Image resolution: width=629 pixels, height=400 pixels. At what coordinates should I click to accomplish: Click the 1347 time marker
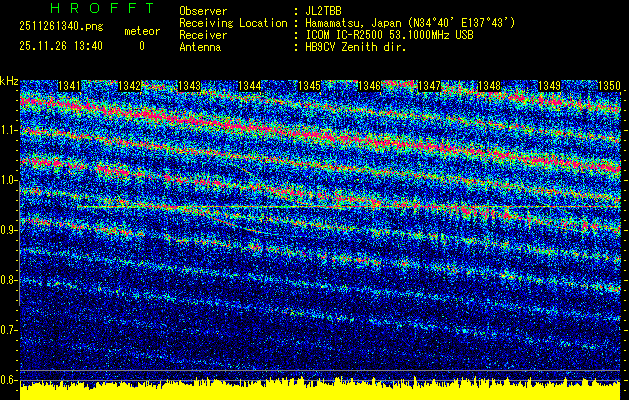point(429,87)
